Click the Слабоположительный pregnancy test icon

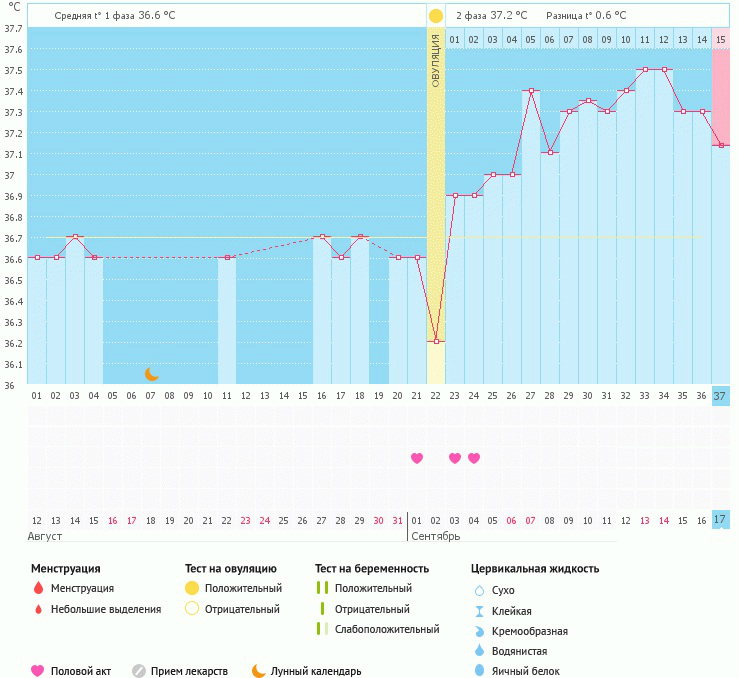(322, 629)
